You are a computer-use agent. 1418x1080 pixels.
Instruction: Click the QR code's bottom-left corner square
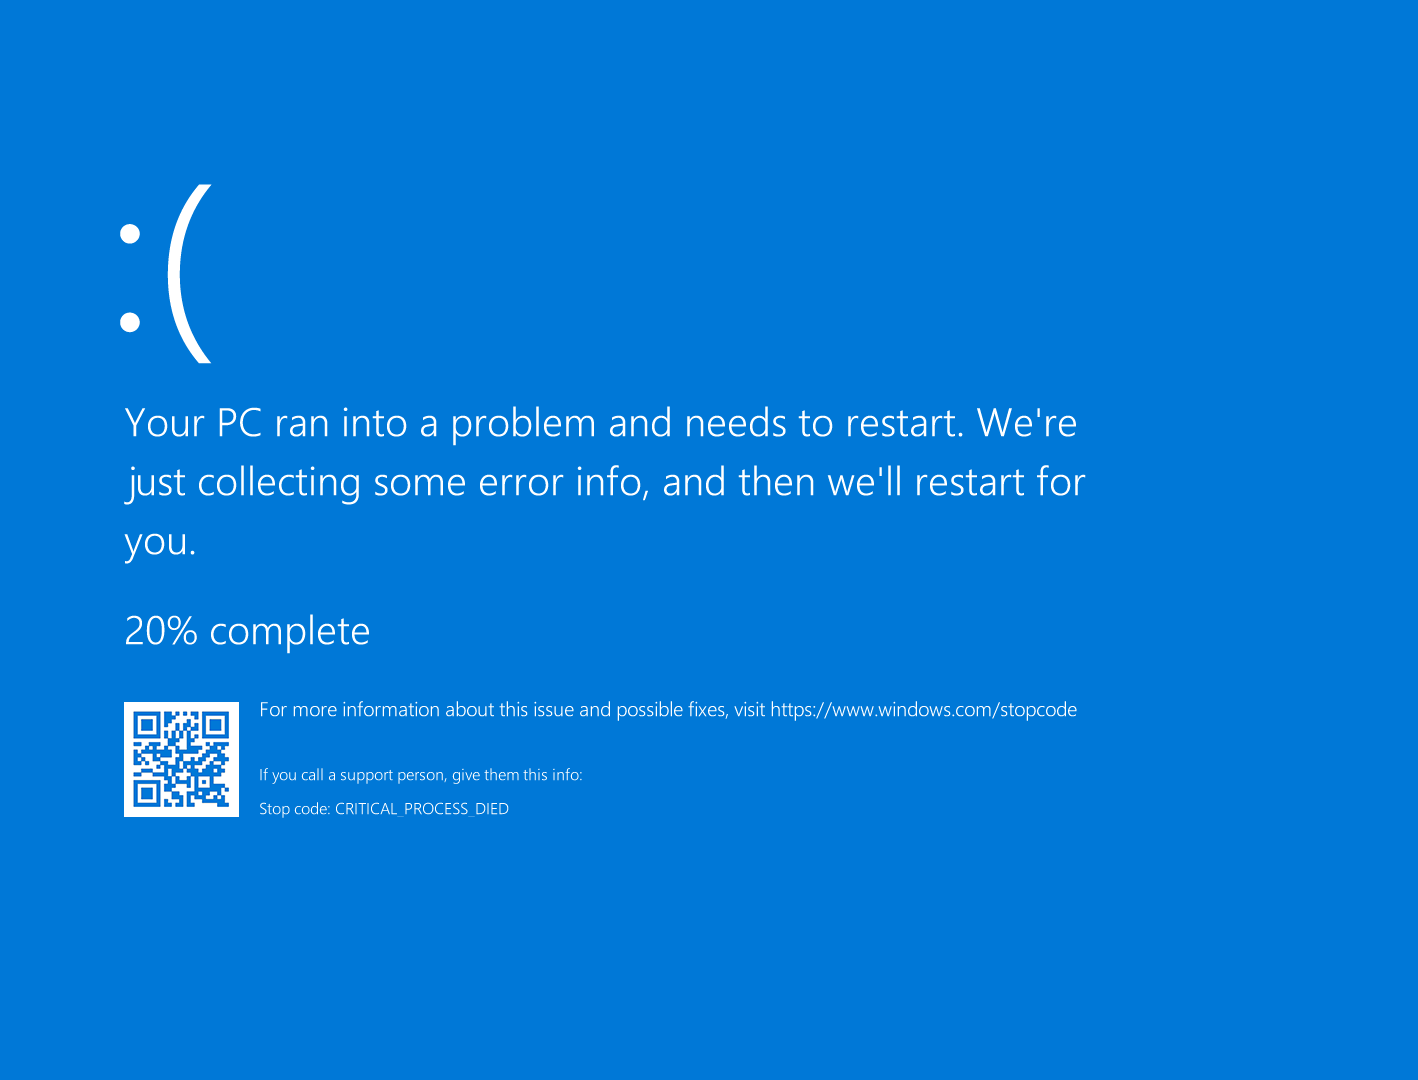148,793
